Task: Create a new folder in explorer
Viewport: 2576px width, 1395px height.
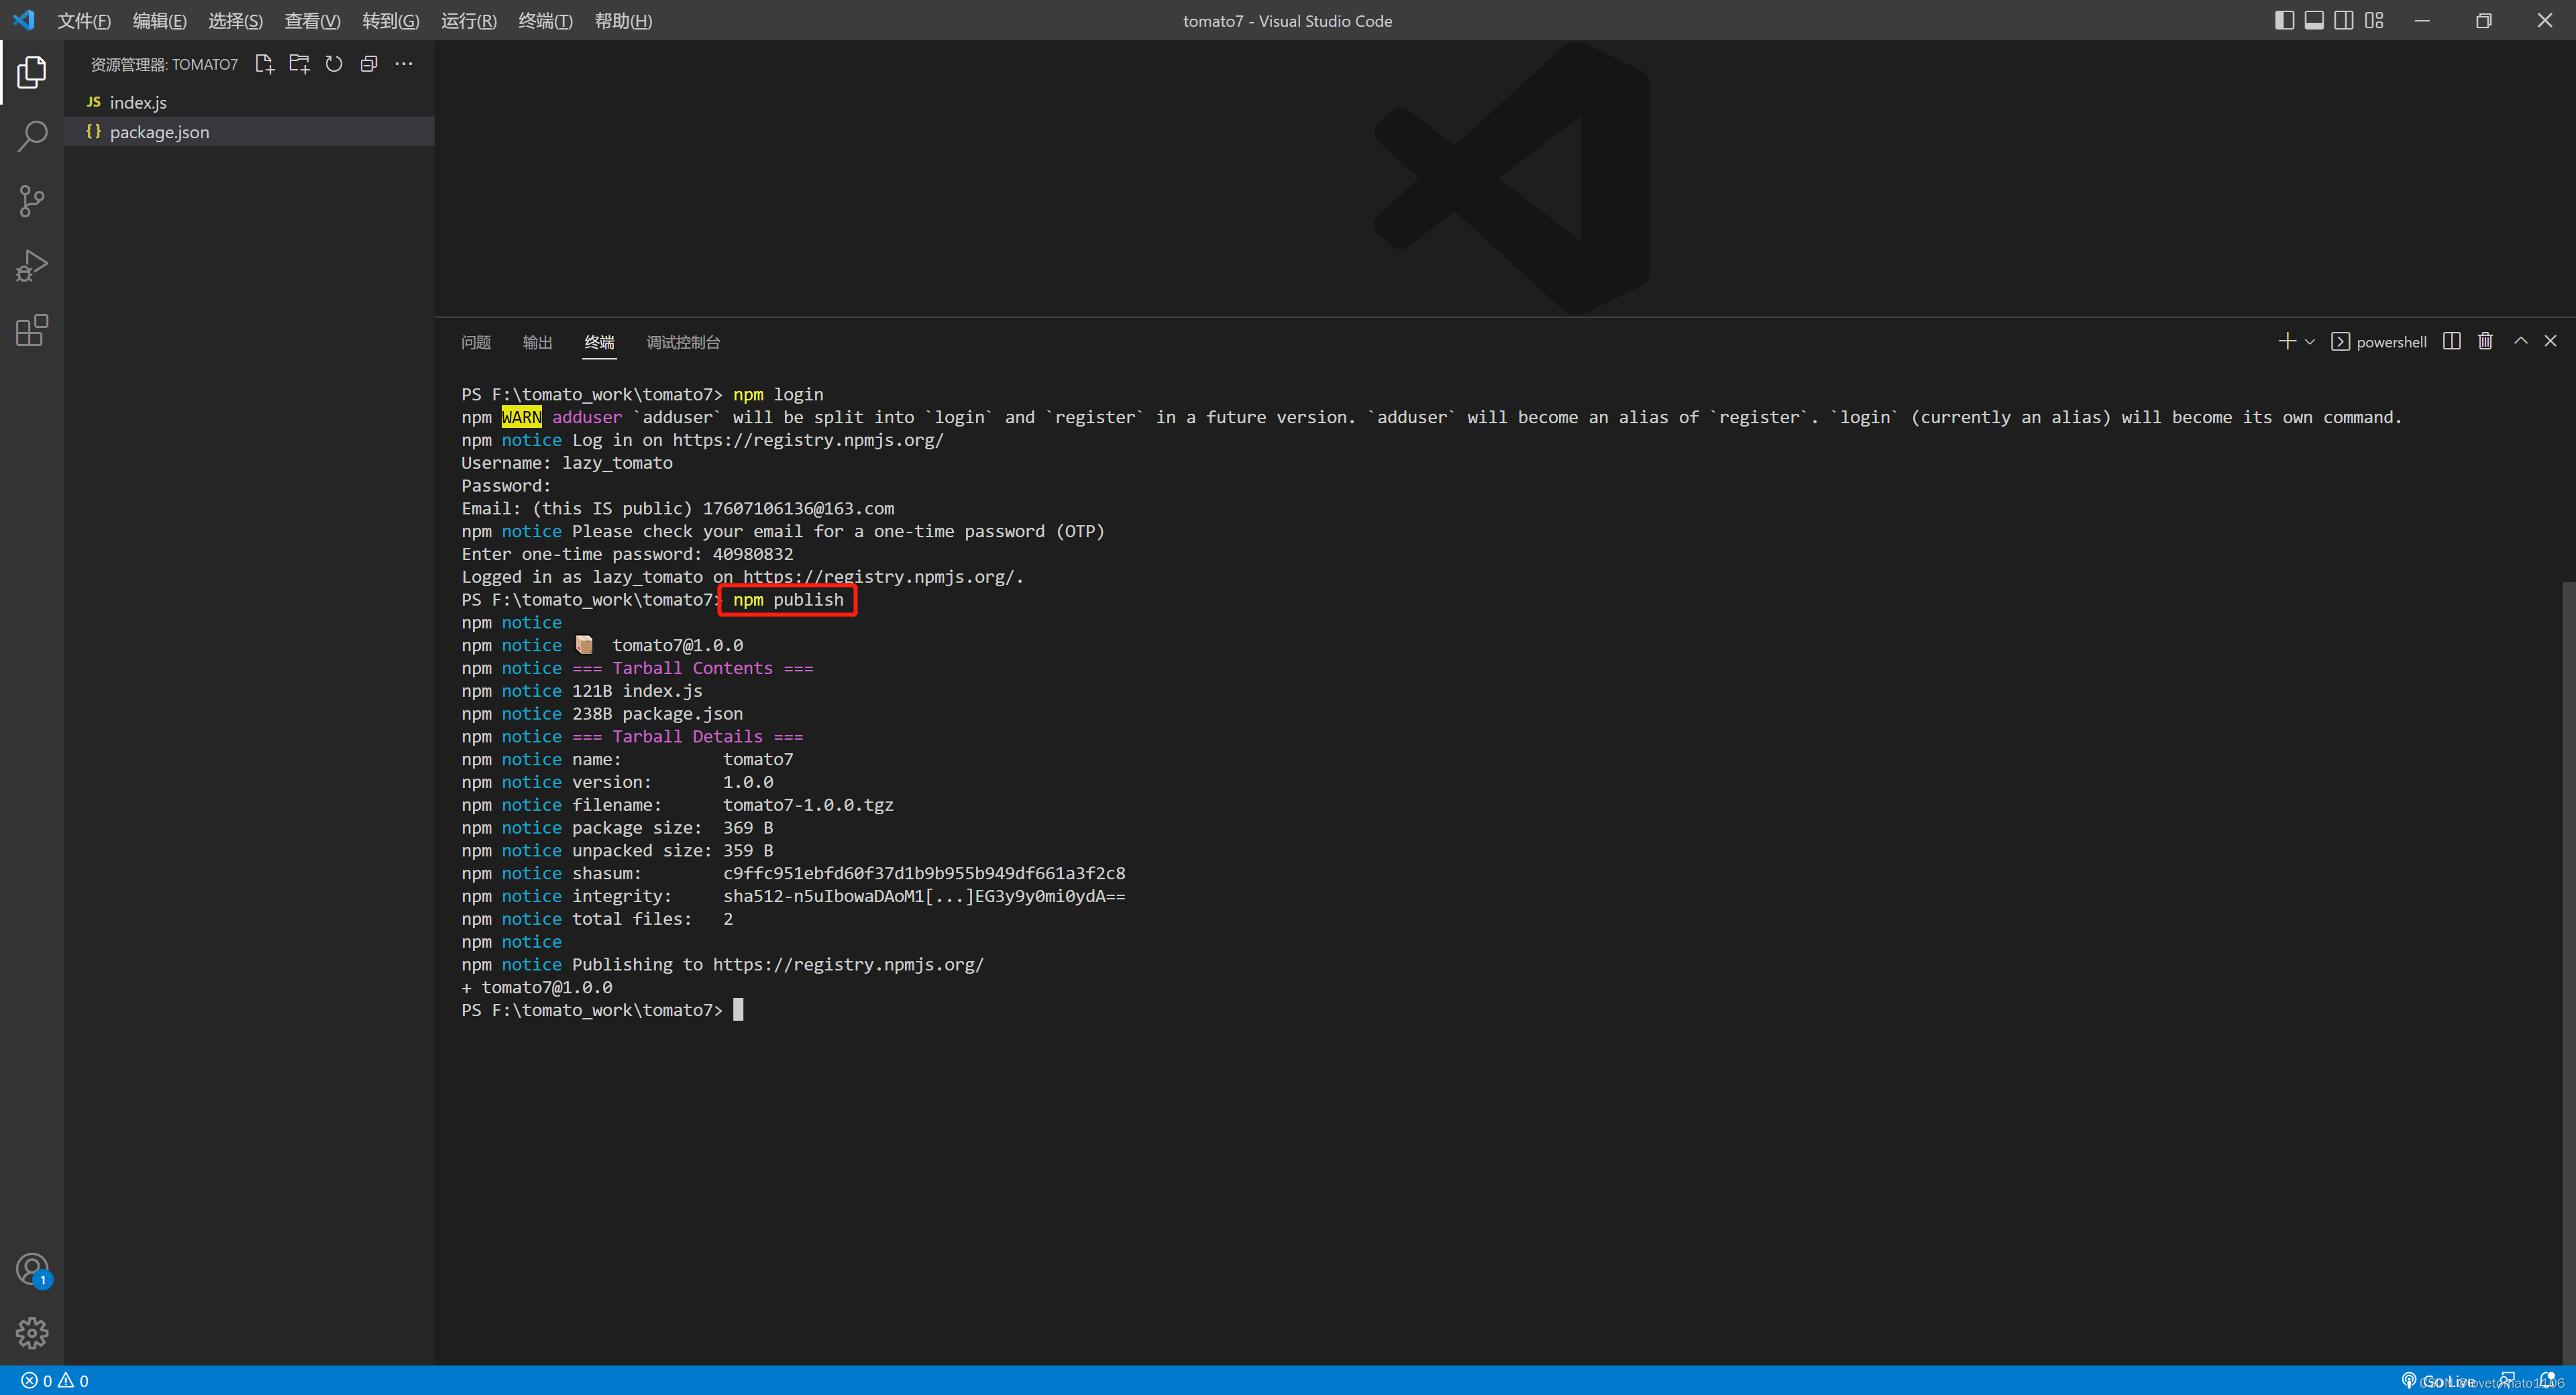Action: 299,64
